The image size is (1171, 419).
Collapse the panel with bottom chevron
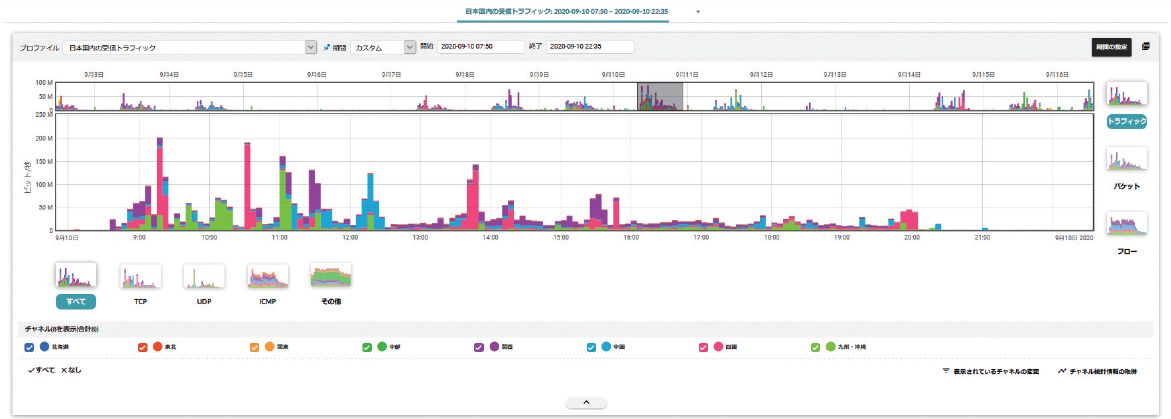[586, 403]
